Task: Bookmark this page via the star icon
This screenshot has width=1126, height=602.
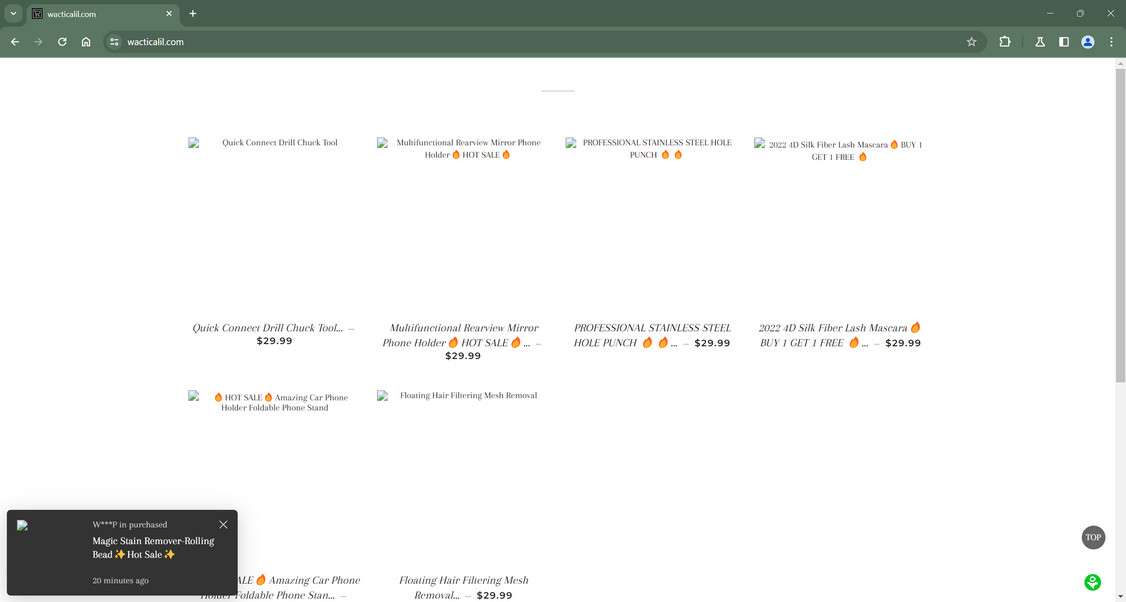Action: (x=971, y=42)
